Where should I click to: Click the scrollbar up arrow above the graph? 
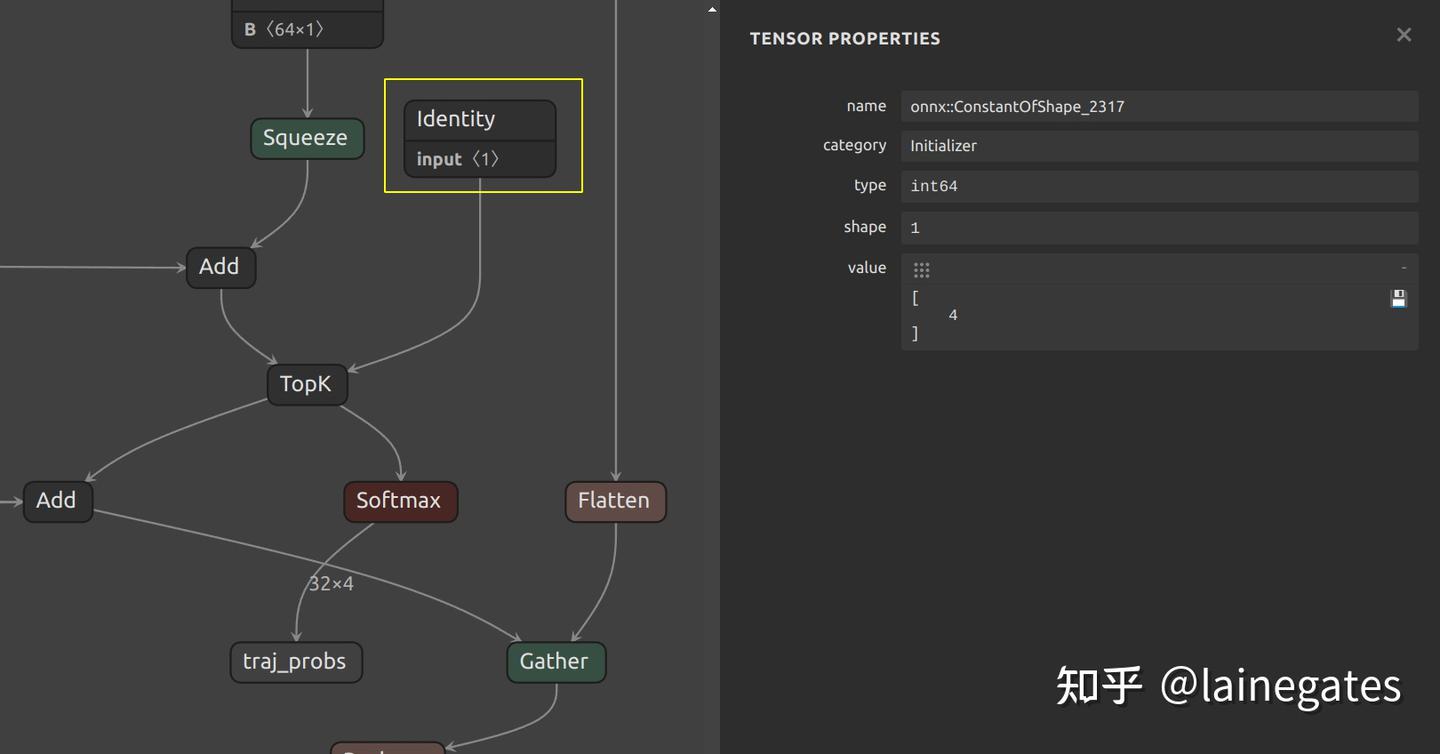[711, 7]
